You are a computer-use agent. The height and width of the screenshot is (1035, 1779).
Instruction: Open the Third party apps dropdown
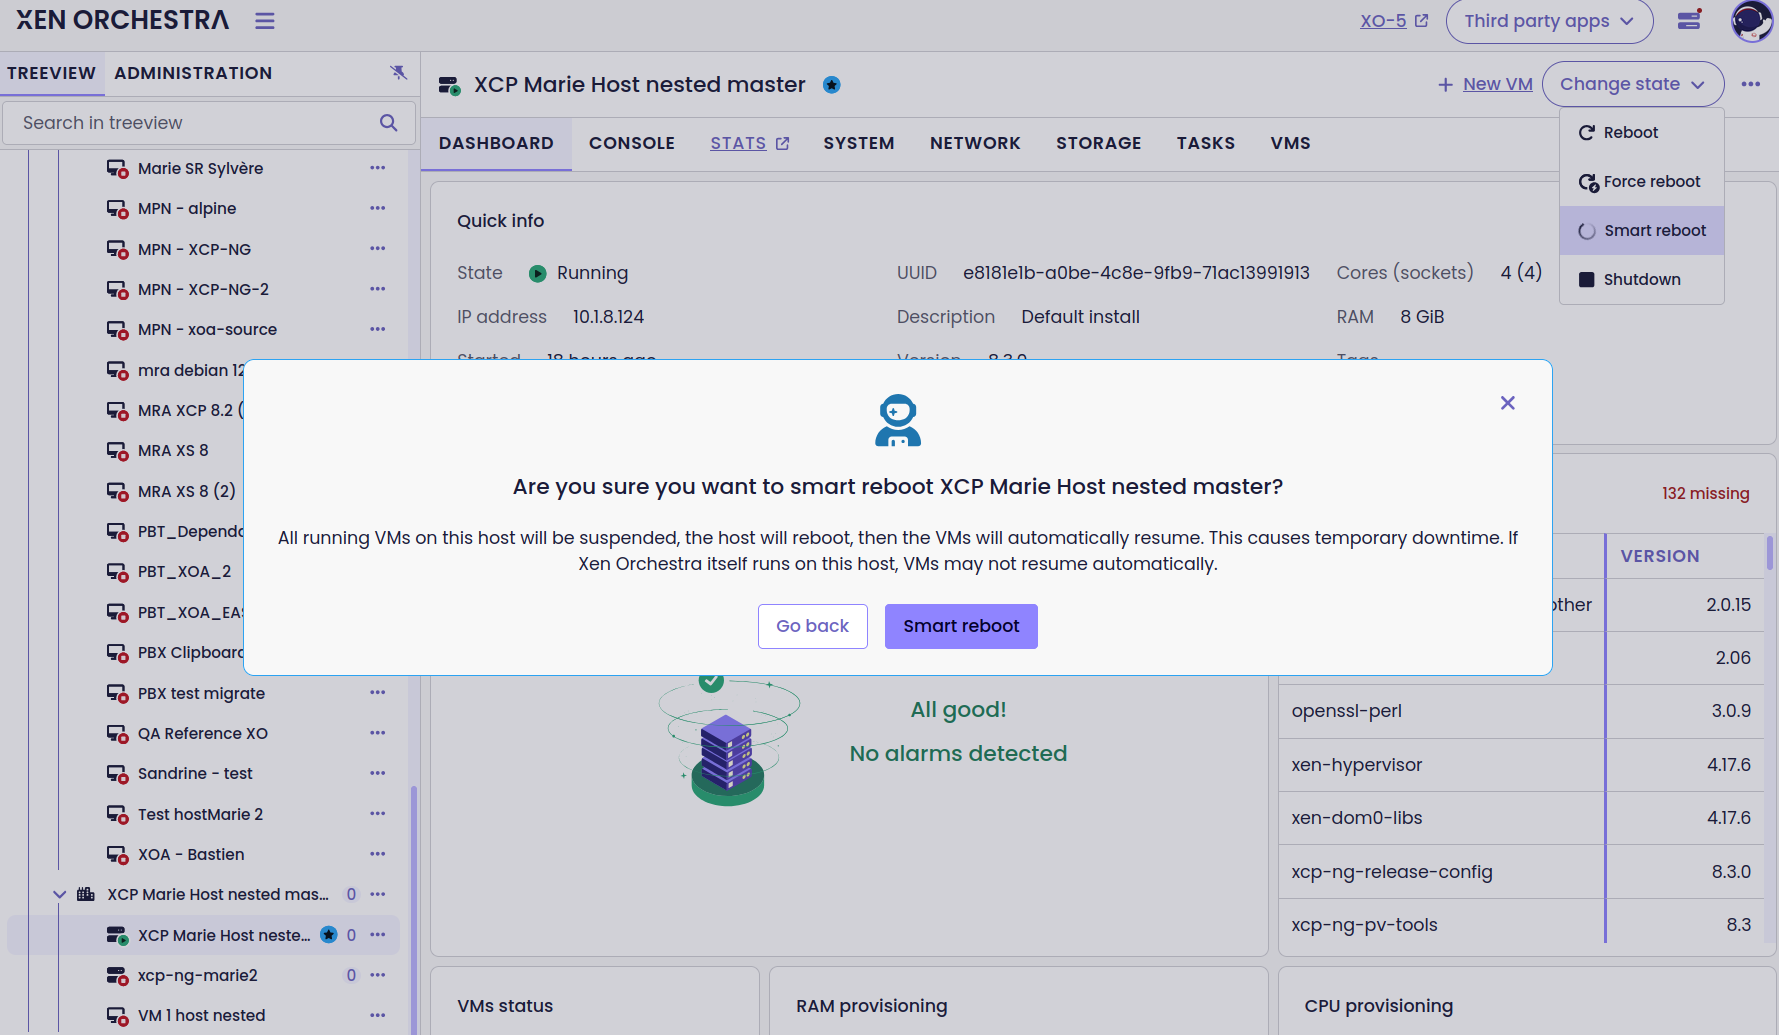pos(1549,21)
